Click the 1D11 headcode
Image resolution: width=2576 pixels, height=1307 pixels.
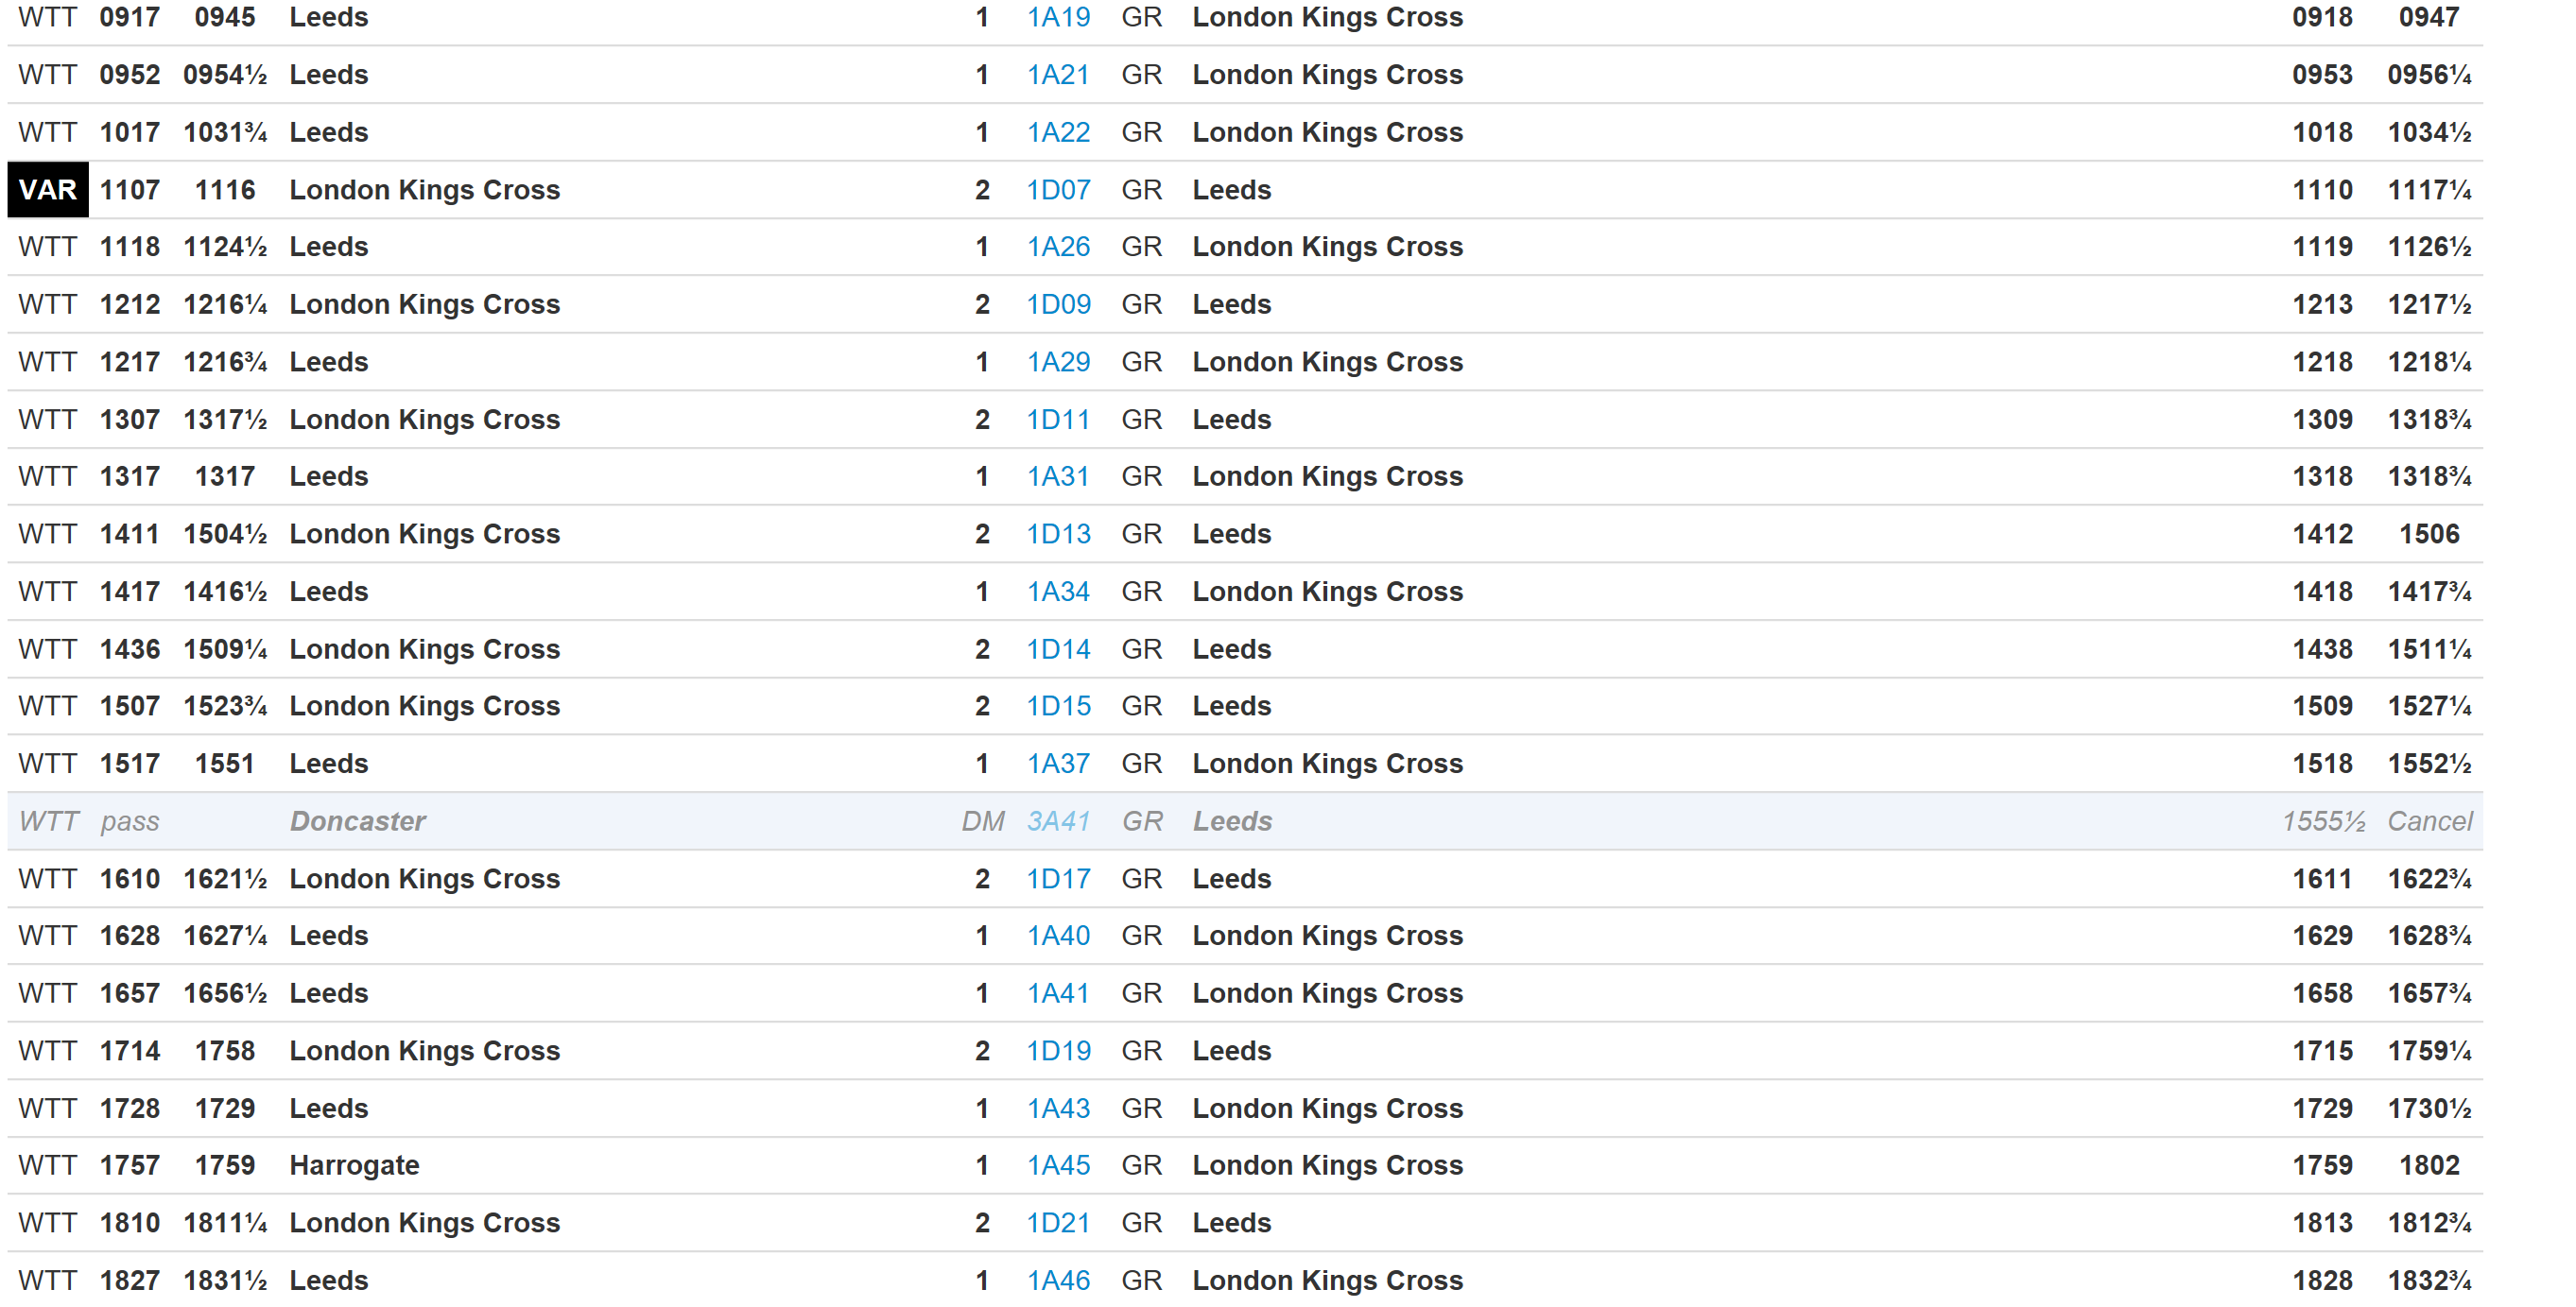(x=1058, y=419)
